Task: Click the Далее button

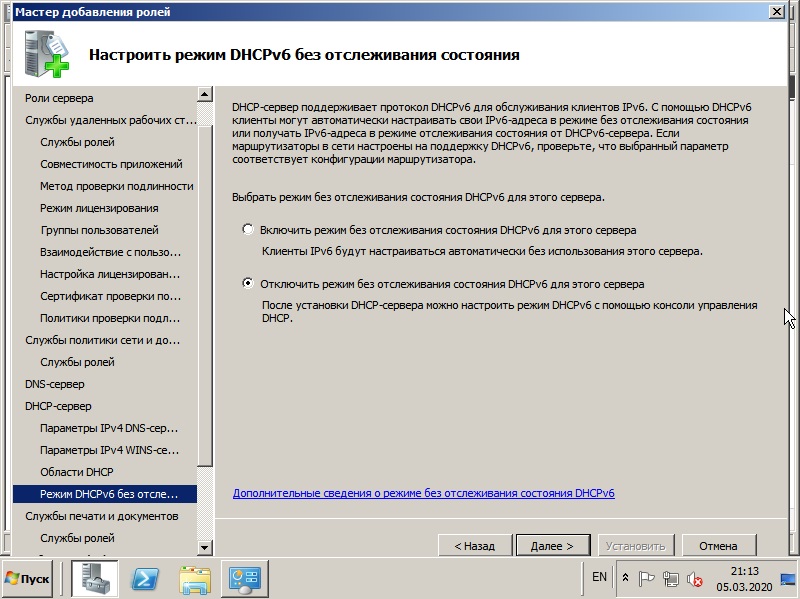Action: [x=553, y=545]
